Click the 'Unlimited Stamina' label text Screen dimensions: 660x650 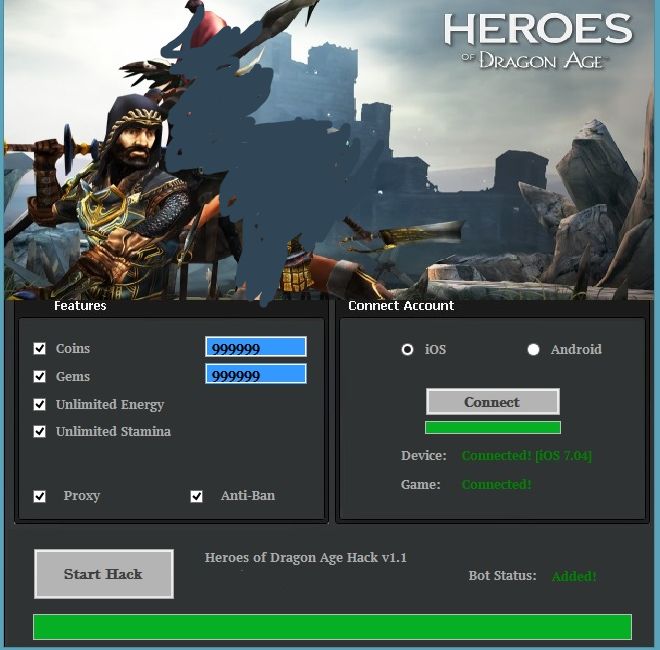(113, 432)
